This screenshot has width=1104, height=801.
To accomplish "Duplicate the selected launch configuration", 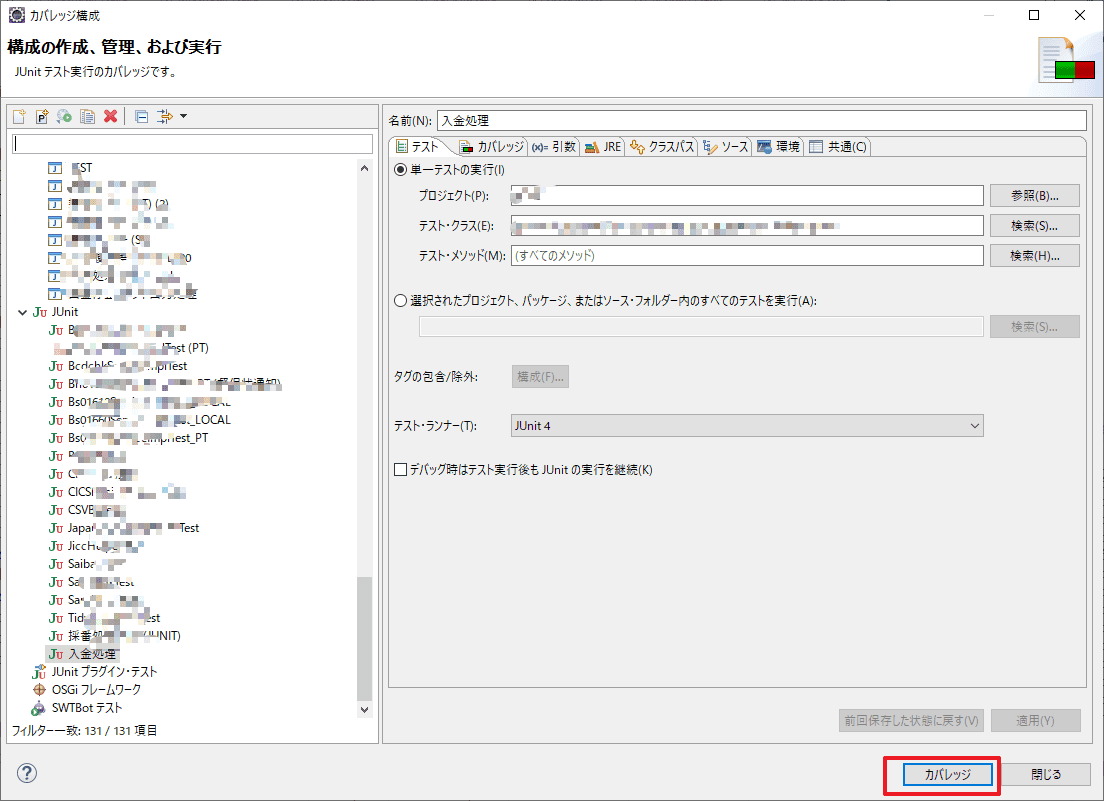I will pyautogui.click(x=88, y=117).
